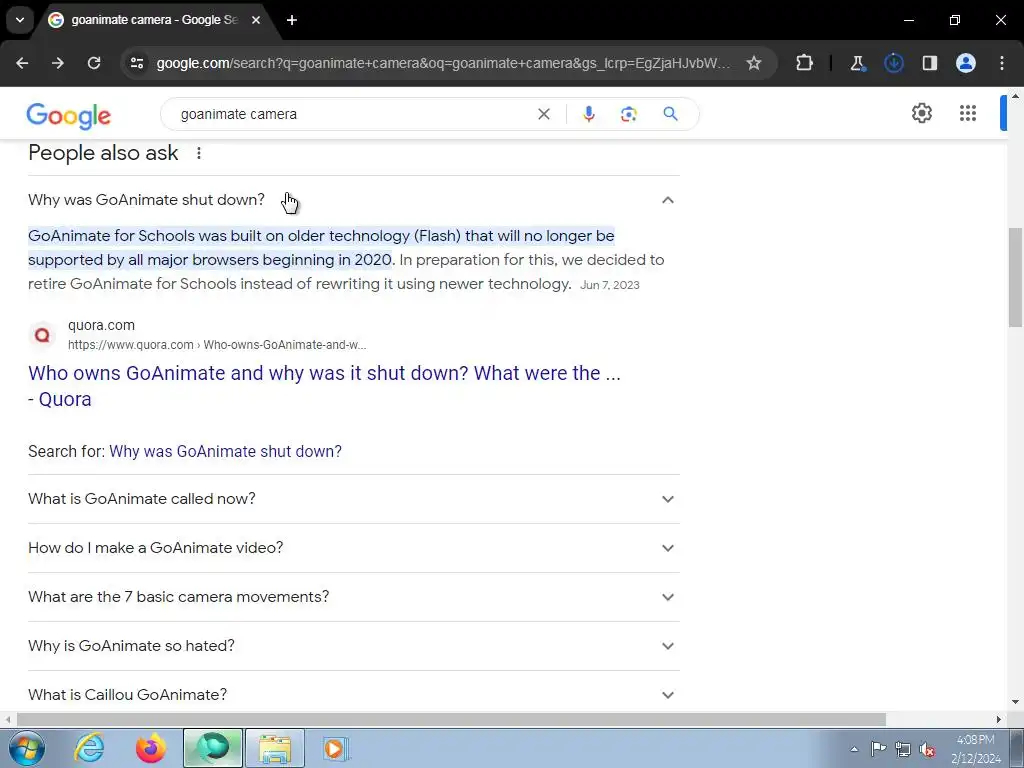Toggle the Chrome side panel
Viewport: 1024px width, 768px height.
pos(930,63)
